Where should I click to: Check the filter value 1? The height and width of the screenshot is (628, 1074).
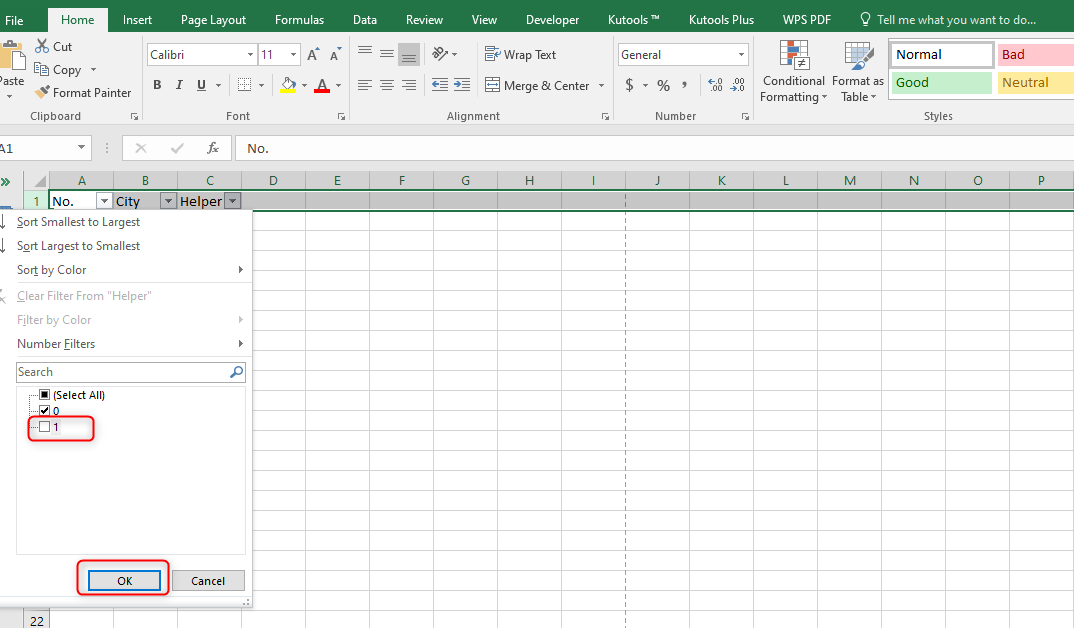click(44, 427)
